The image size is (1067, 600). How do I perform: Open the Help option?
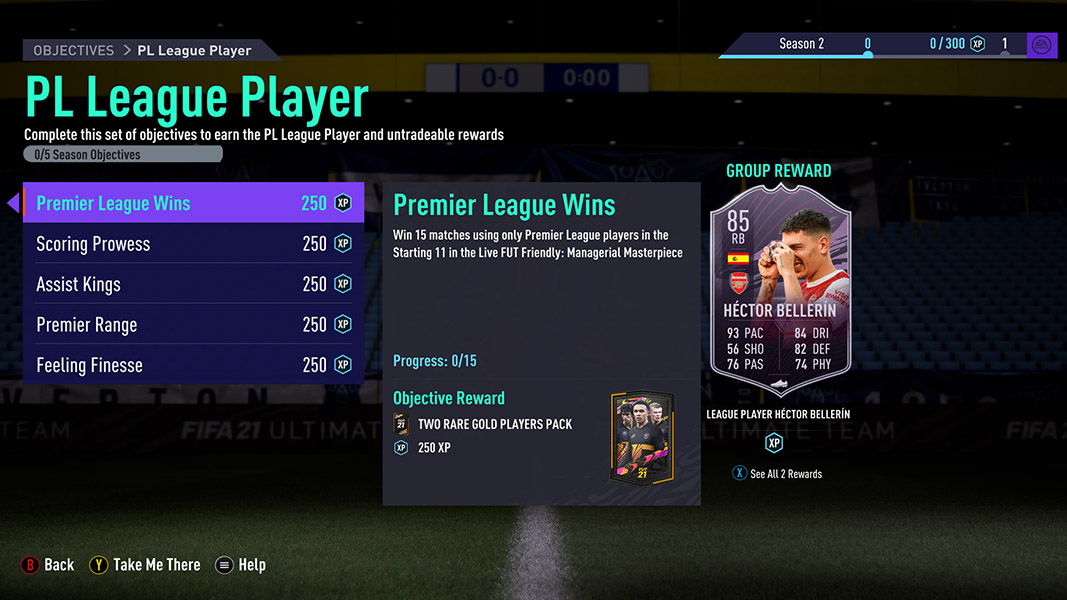(241, 565)
